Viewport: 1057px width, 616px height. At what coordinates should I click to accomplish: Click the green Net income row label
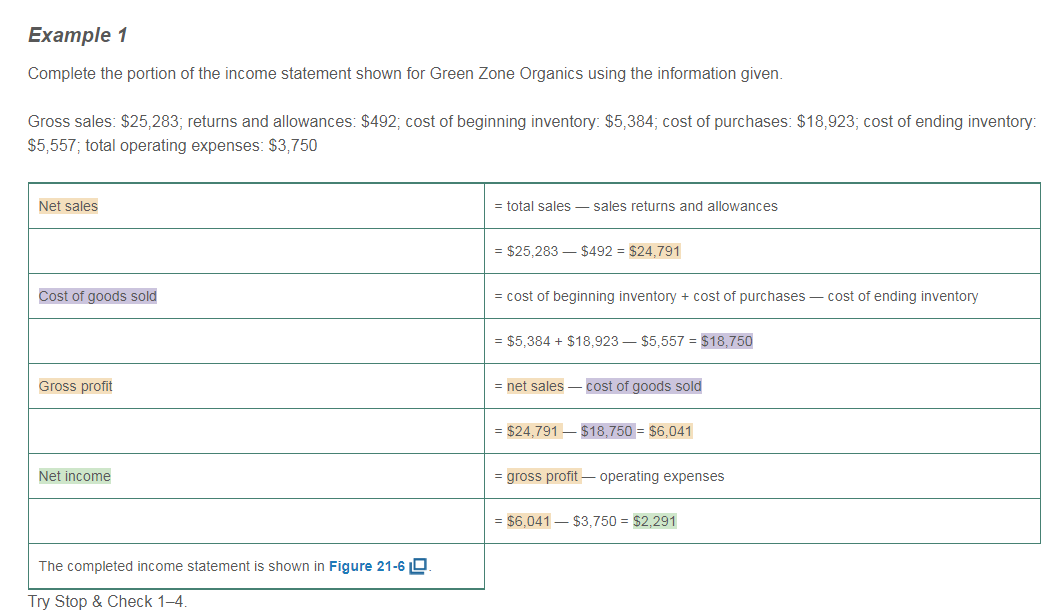(74, 476)
